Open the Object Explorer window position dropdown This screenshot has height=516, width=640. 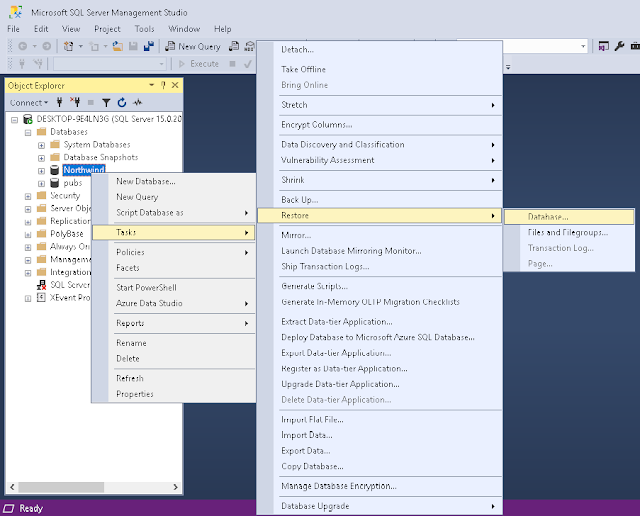(151, 85)
